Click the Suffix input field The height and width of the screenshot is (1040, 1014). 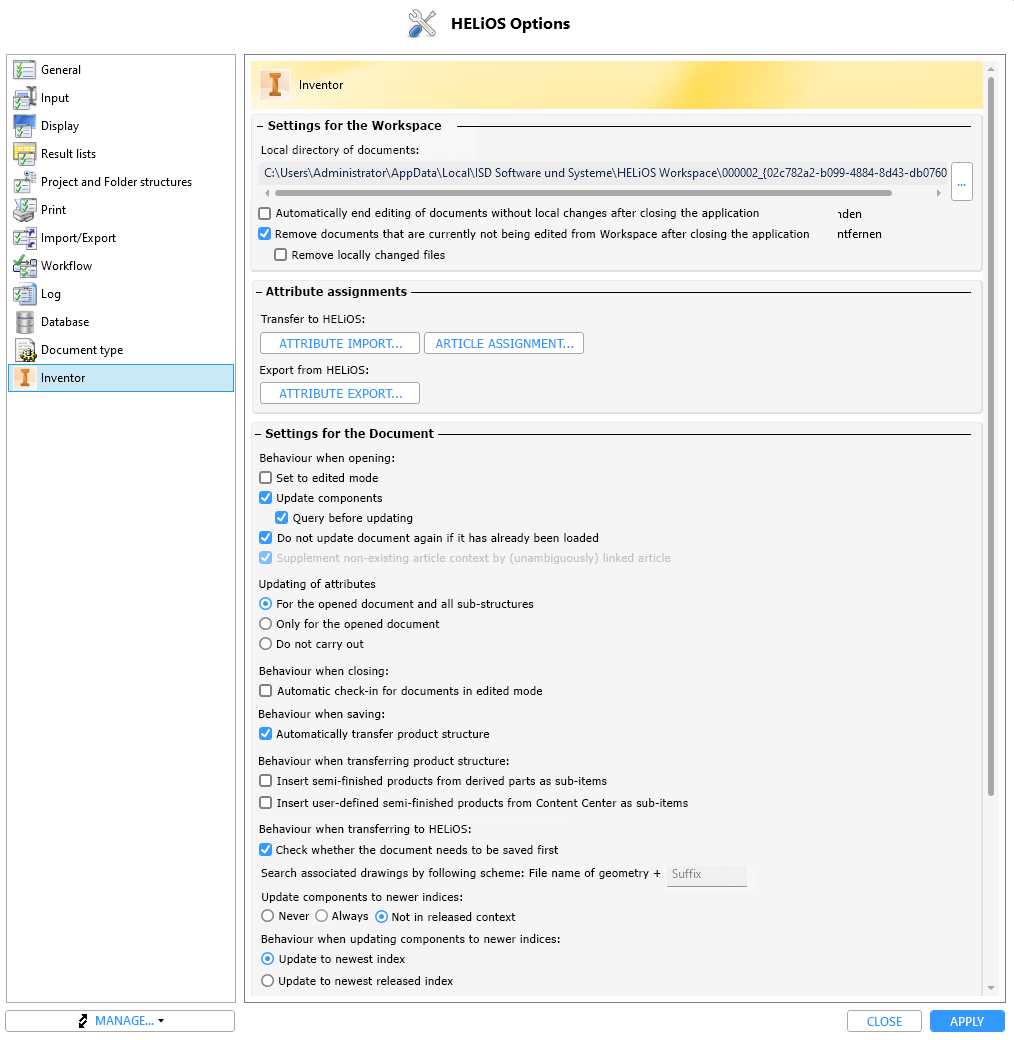click(x=706, y=874)
